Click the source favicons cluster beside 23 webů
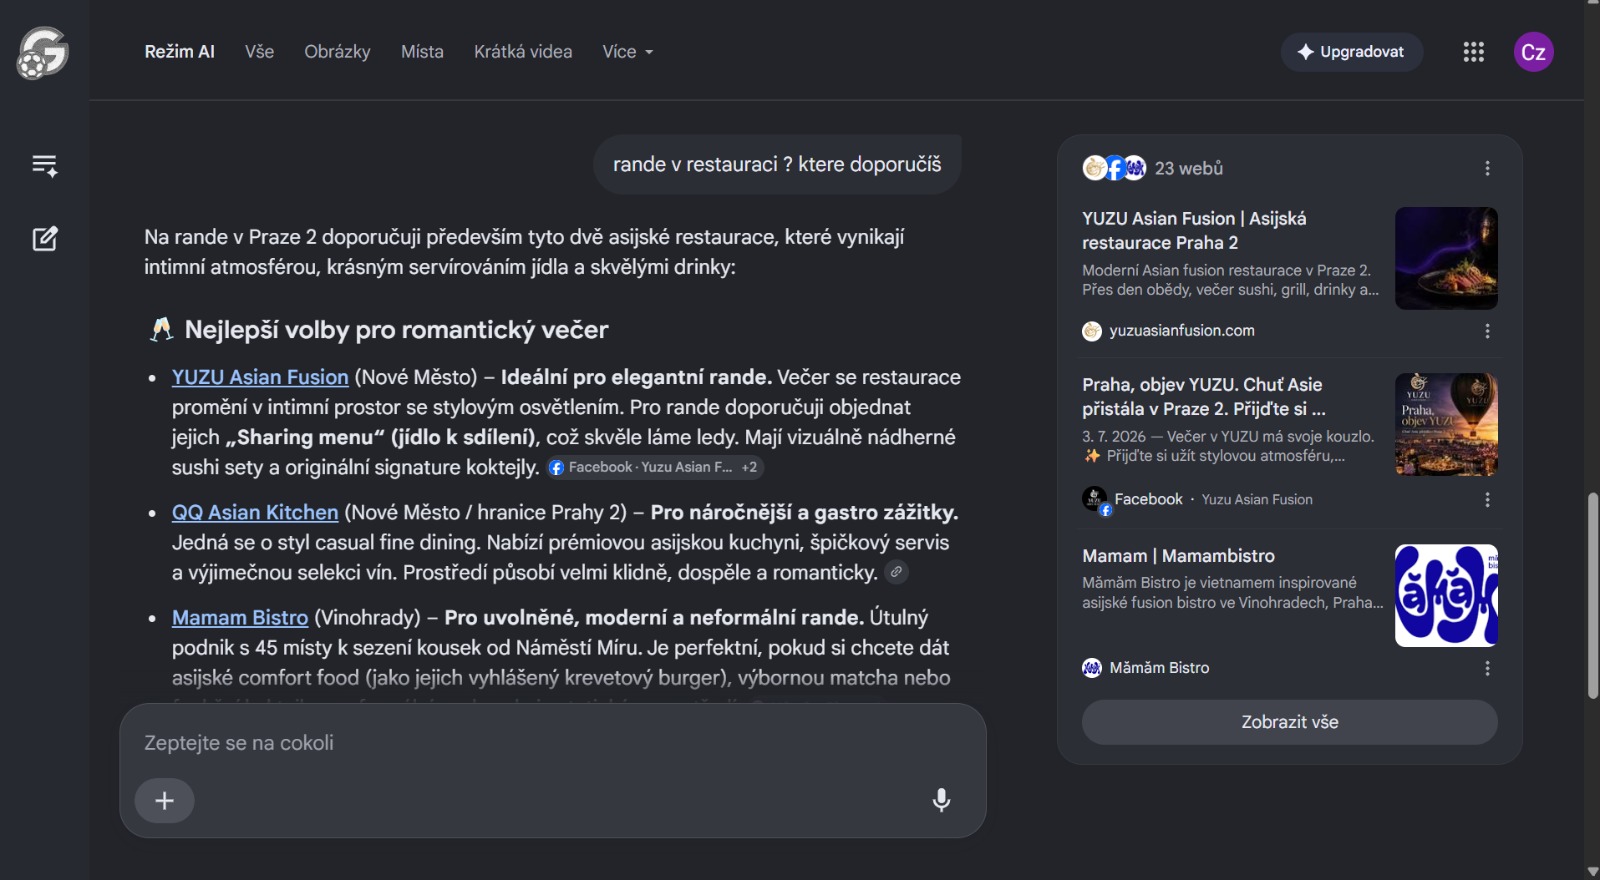The width and height of the screenshot is (1600, 880). pyautogui.click(x=1114, y=168)
